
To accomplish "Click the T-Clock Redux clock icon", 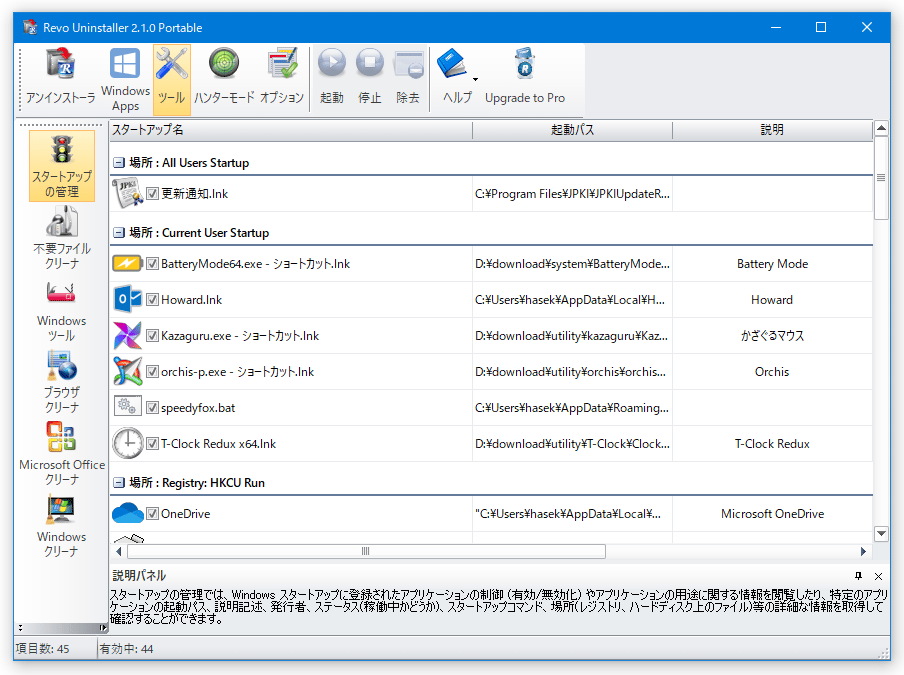I will [127, 443].
